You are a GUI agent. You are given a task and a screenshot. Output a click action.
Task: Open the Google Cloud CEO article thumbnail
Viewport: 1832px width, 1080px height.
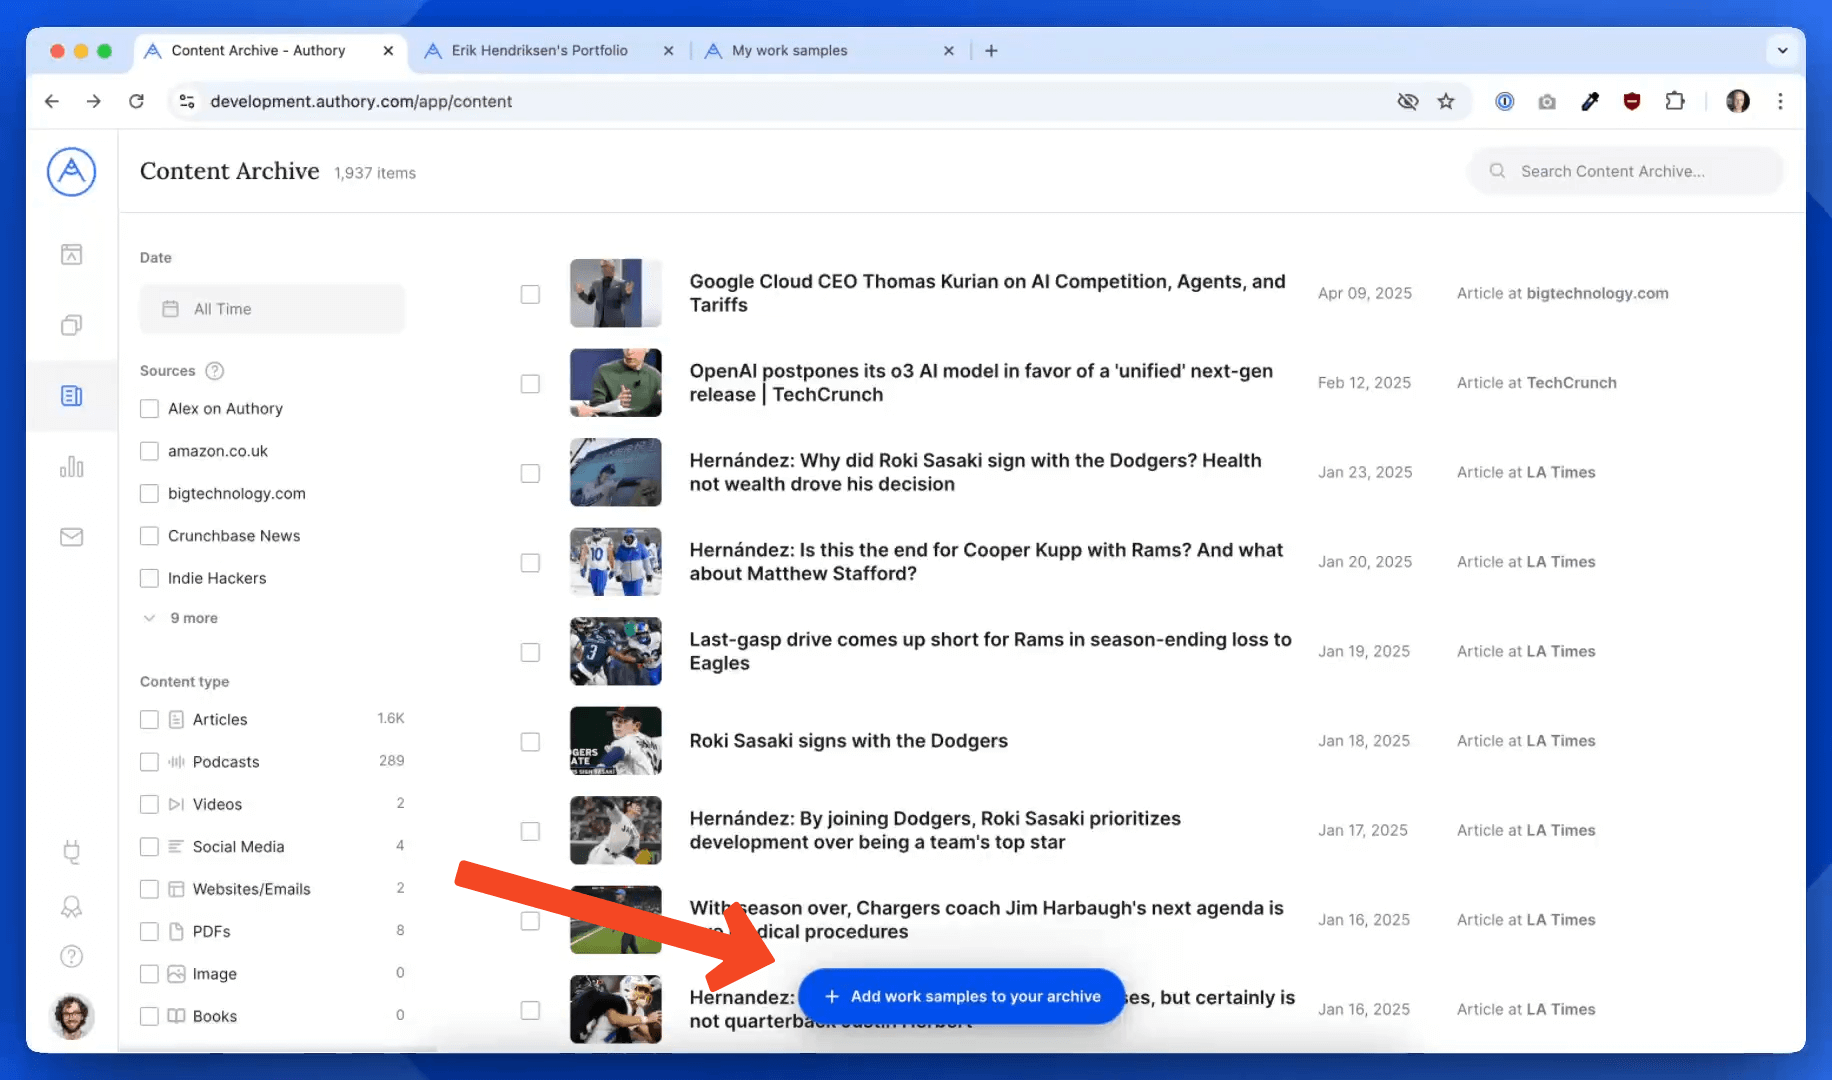tap(616, 293)
